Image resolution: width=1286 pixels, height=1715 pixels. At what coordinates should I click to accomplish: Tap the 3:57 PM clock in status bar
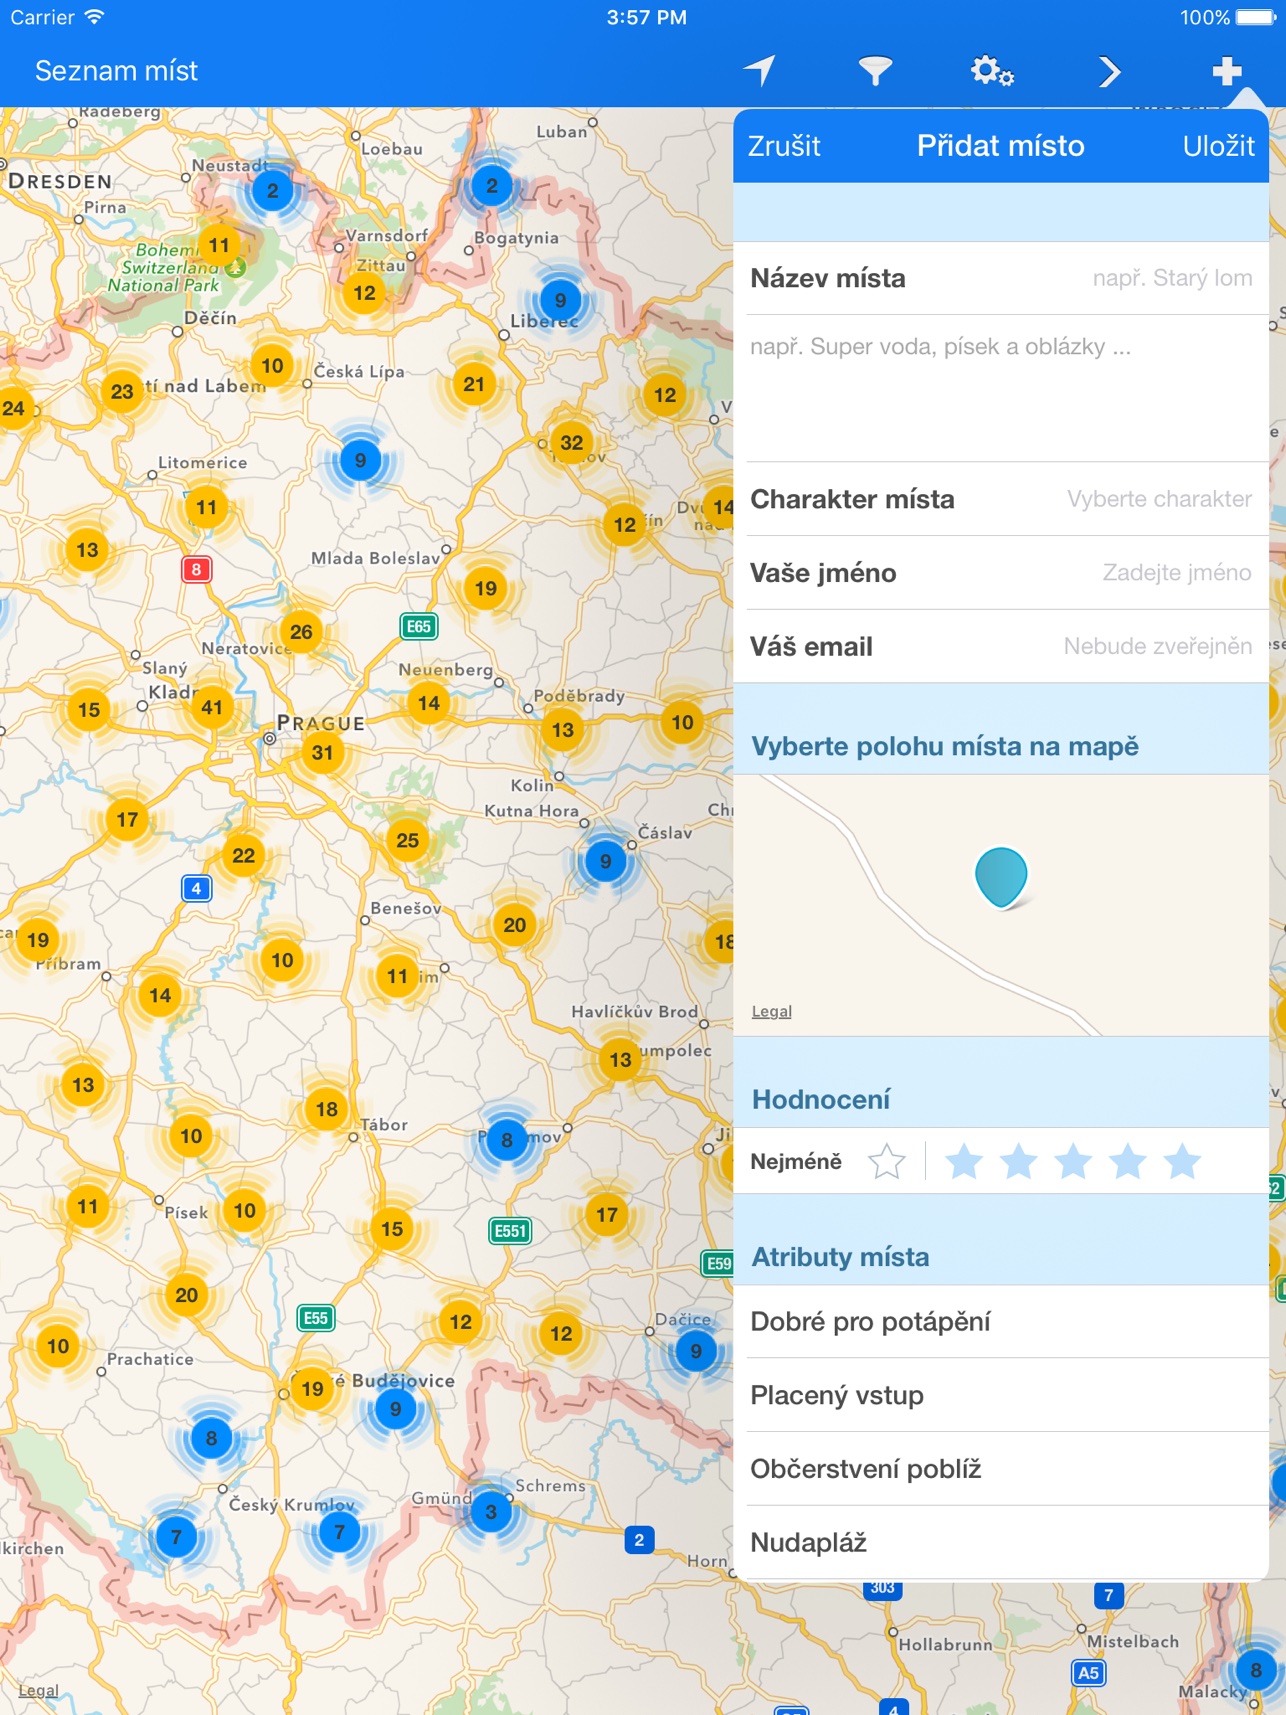[x=646, y=17]
